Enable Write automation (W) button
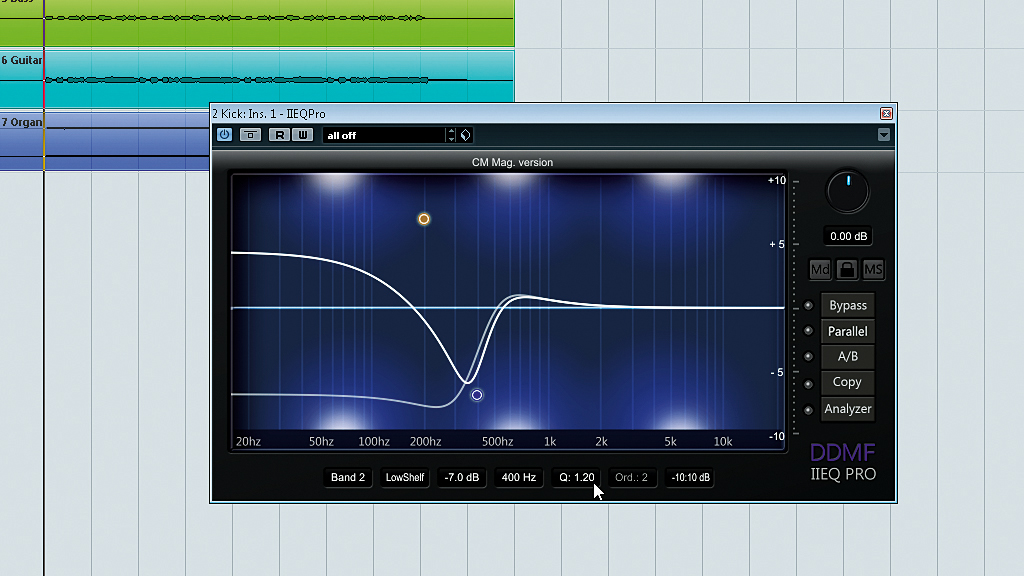 click(x=302, y=135)
